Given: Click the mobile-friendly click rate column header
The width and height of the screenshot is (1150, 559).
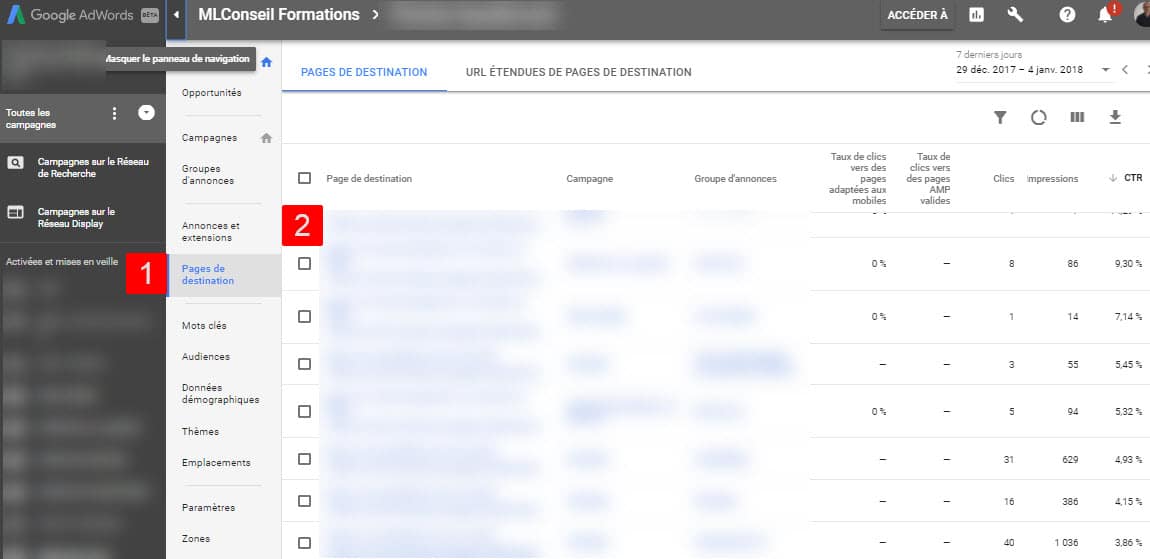Looking at the screenshot, I should pos(858,178).
